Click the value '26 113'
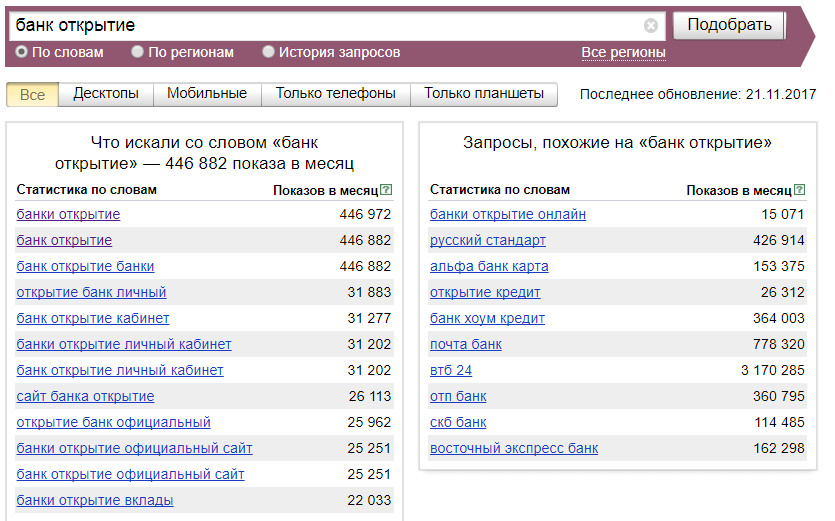Image resolution: width=835 pixels, height=521 pixels. pos(370,396)
